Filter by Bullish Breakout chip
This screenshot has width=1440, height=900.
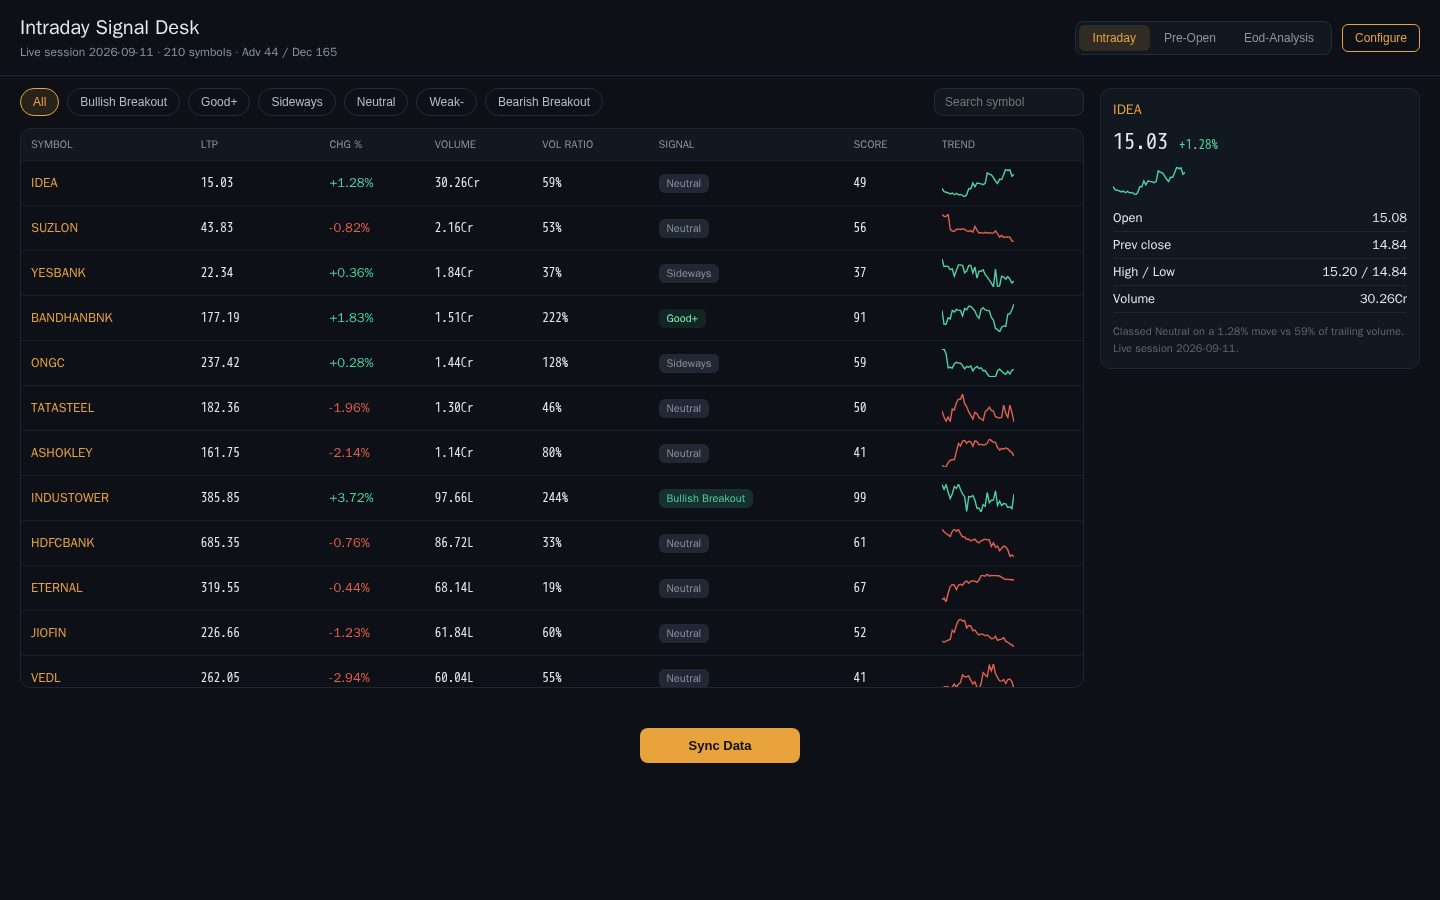123,102
